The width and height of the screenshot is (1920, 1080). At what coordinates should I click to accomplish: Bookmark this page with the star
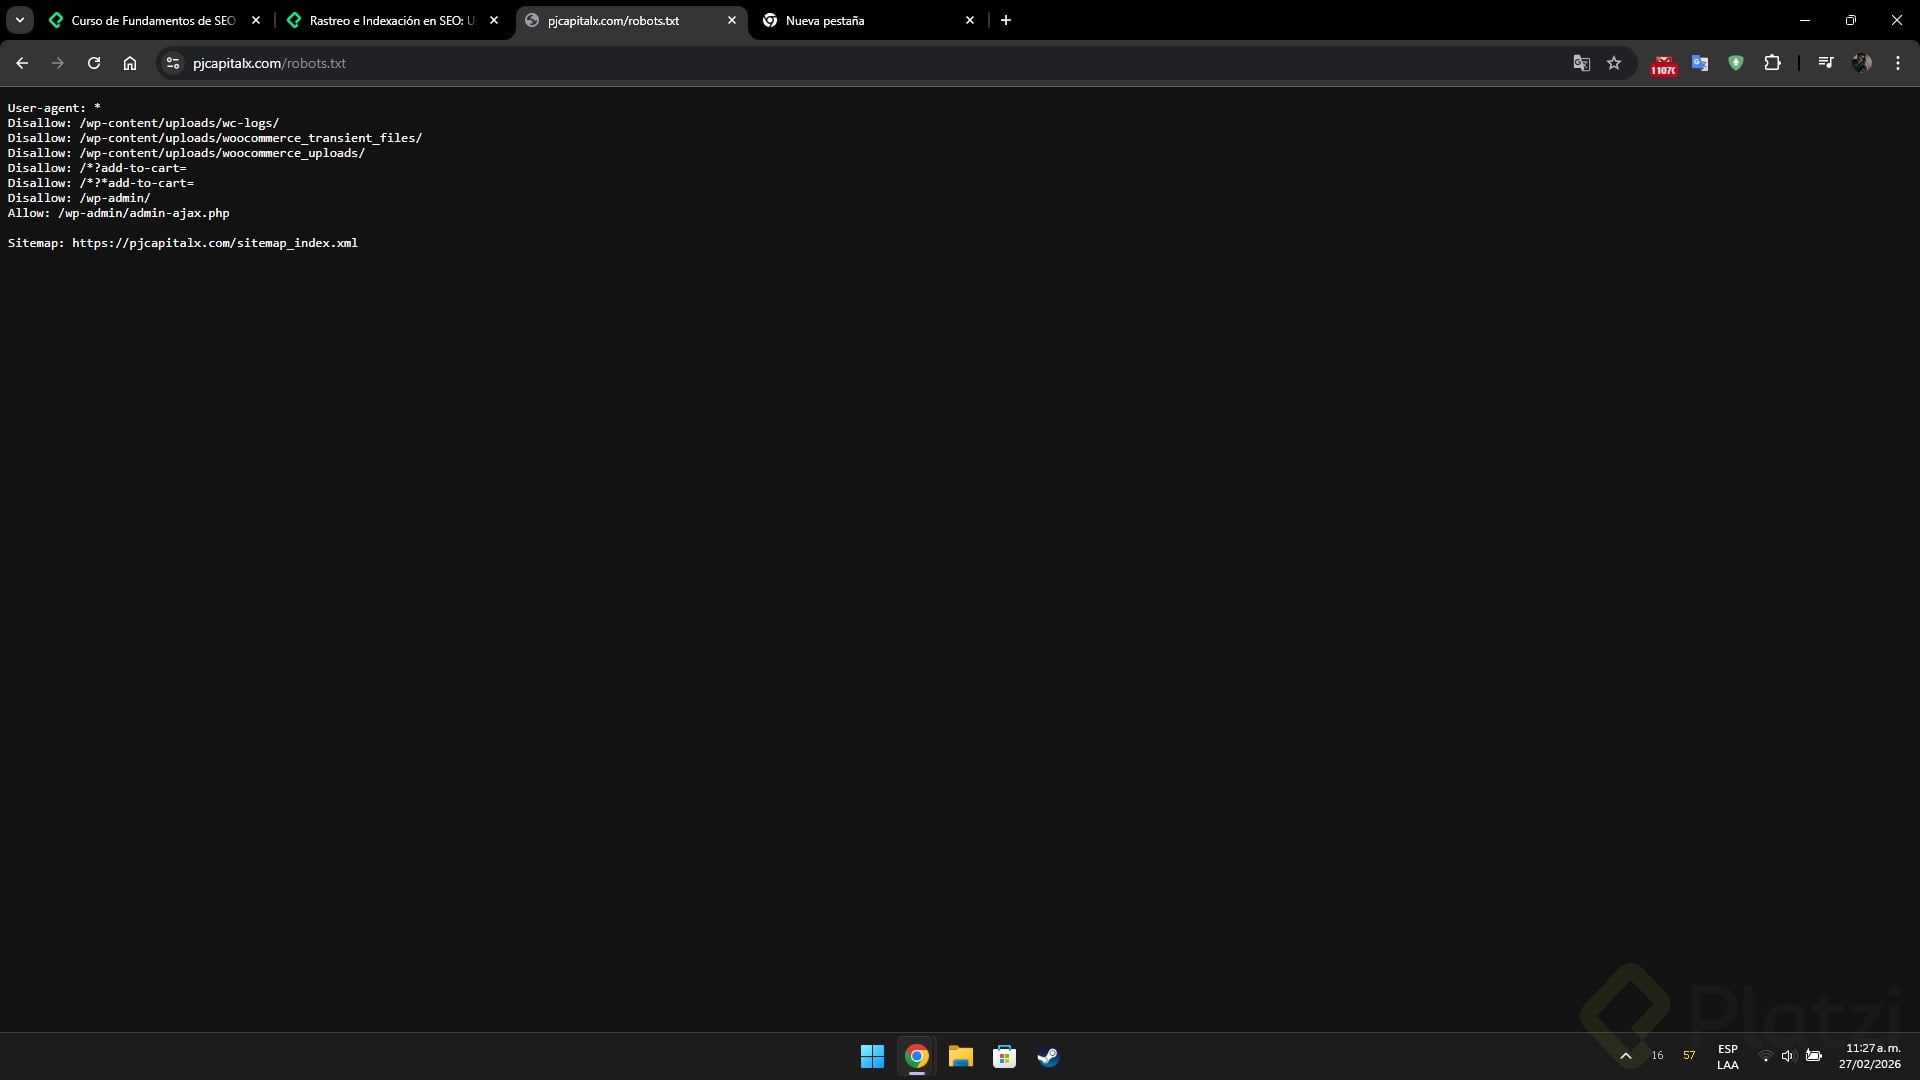click(x=1614, y=63)
